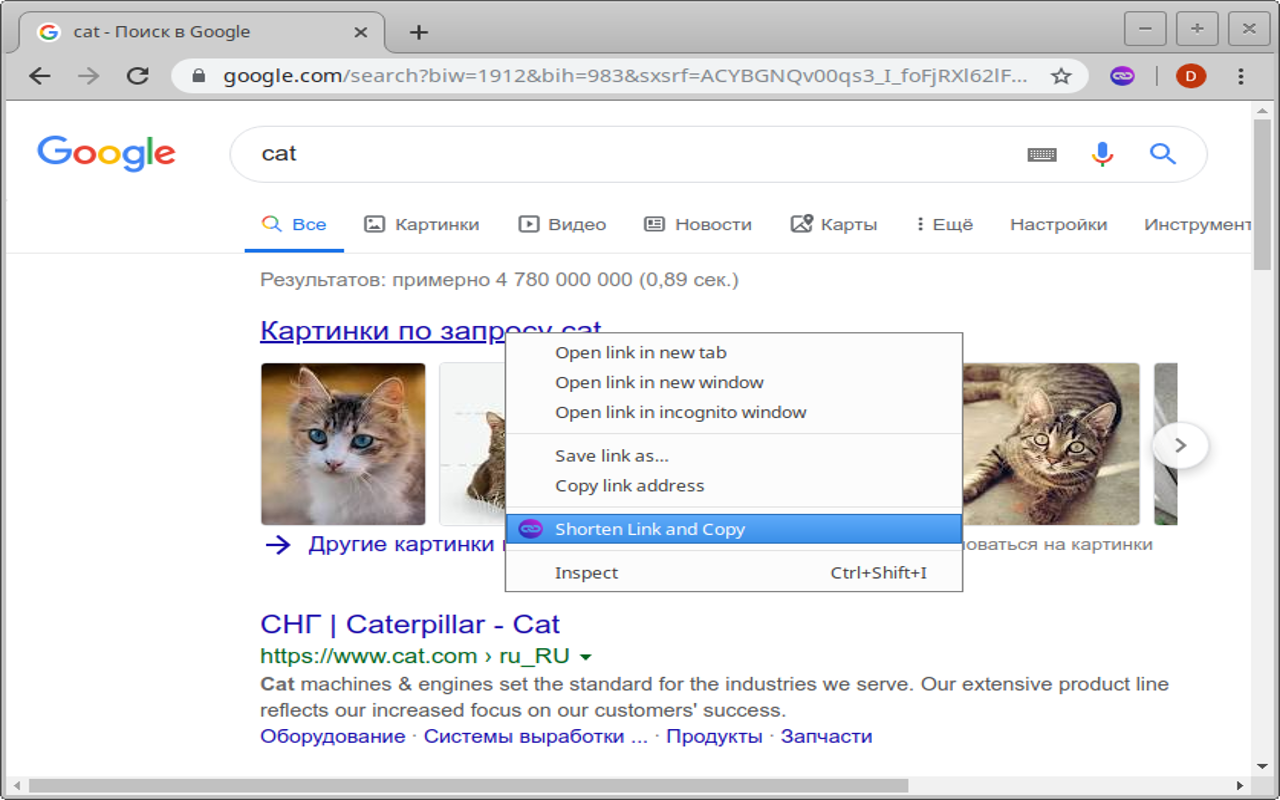Click the scroll down arrow of vertical scrollbar
This screenshot has width=1280, height=800.
[x=1263, y=767]
